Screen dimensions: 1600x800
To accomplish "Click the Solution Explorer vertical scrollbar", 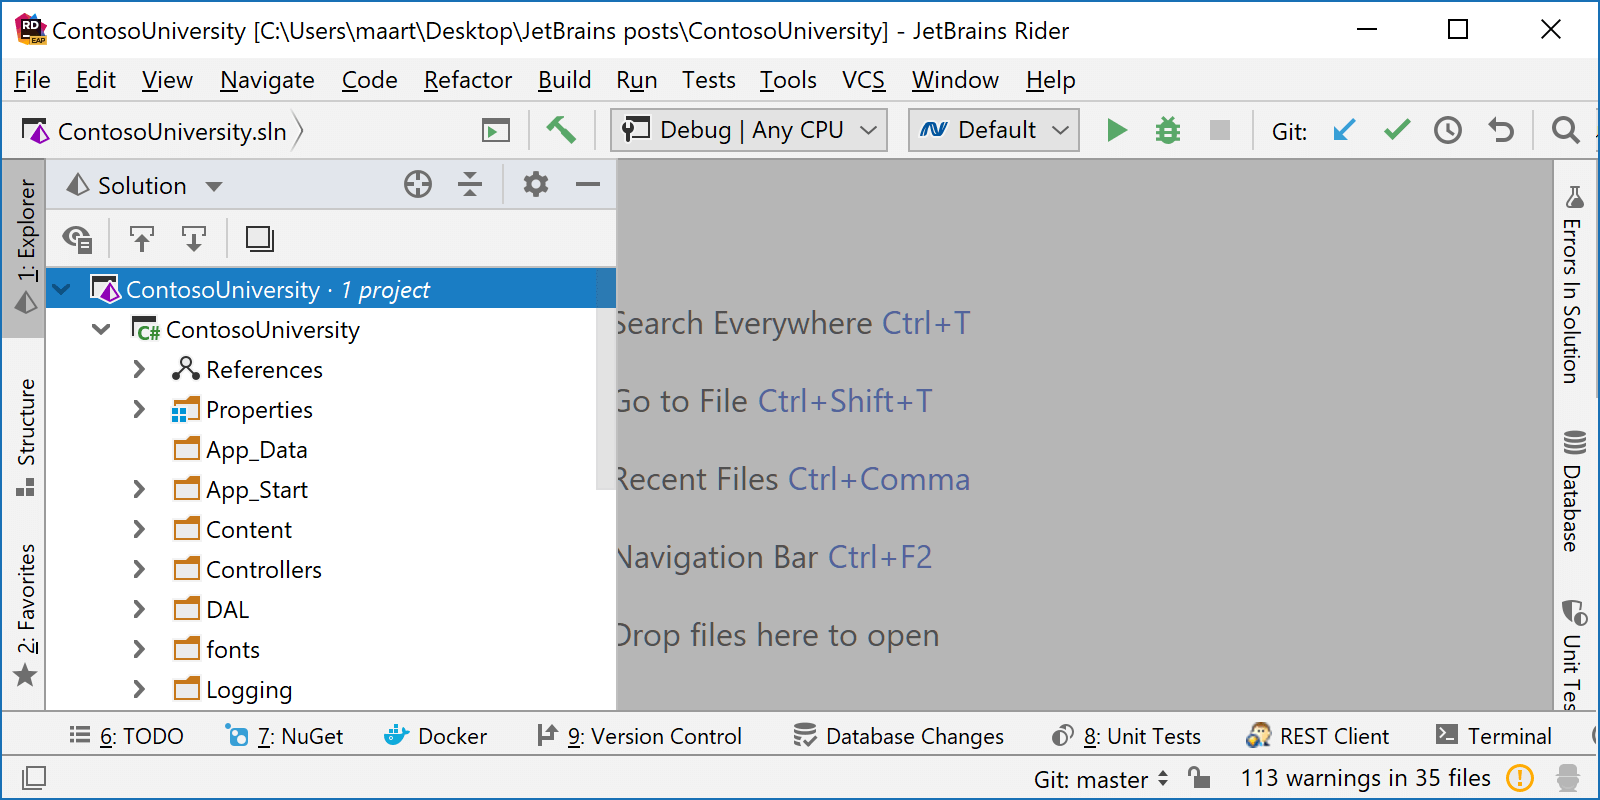I will [x=606, y=380].
